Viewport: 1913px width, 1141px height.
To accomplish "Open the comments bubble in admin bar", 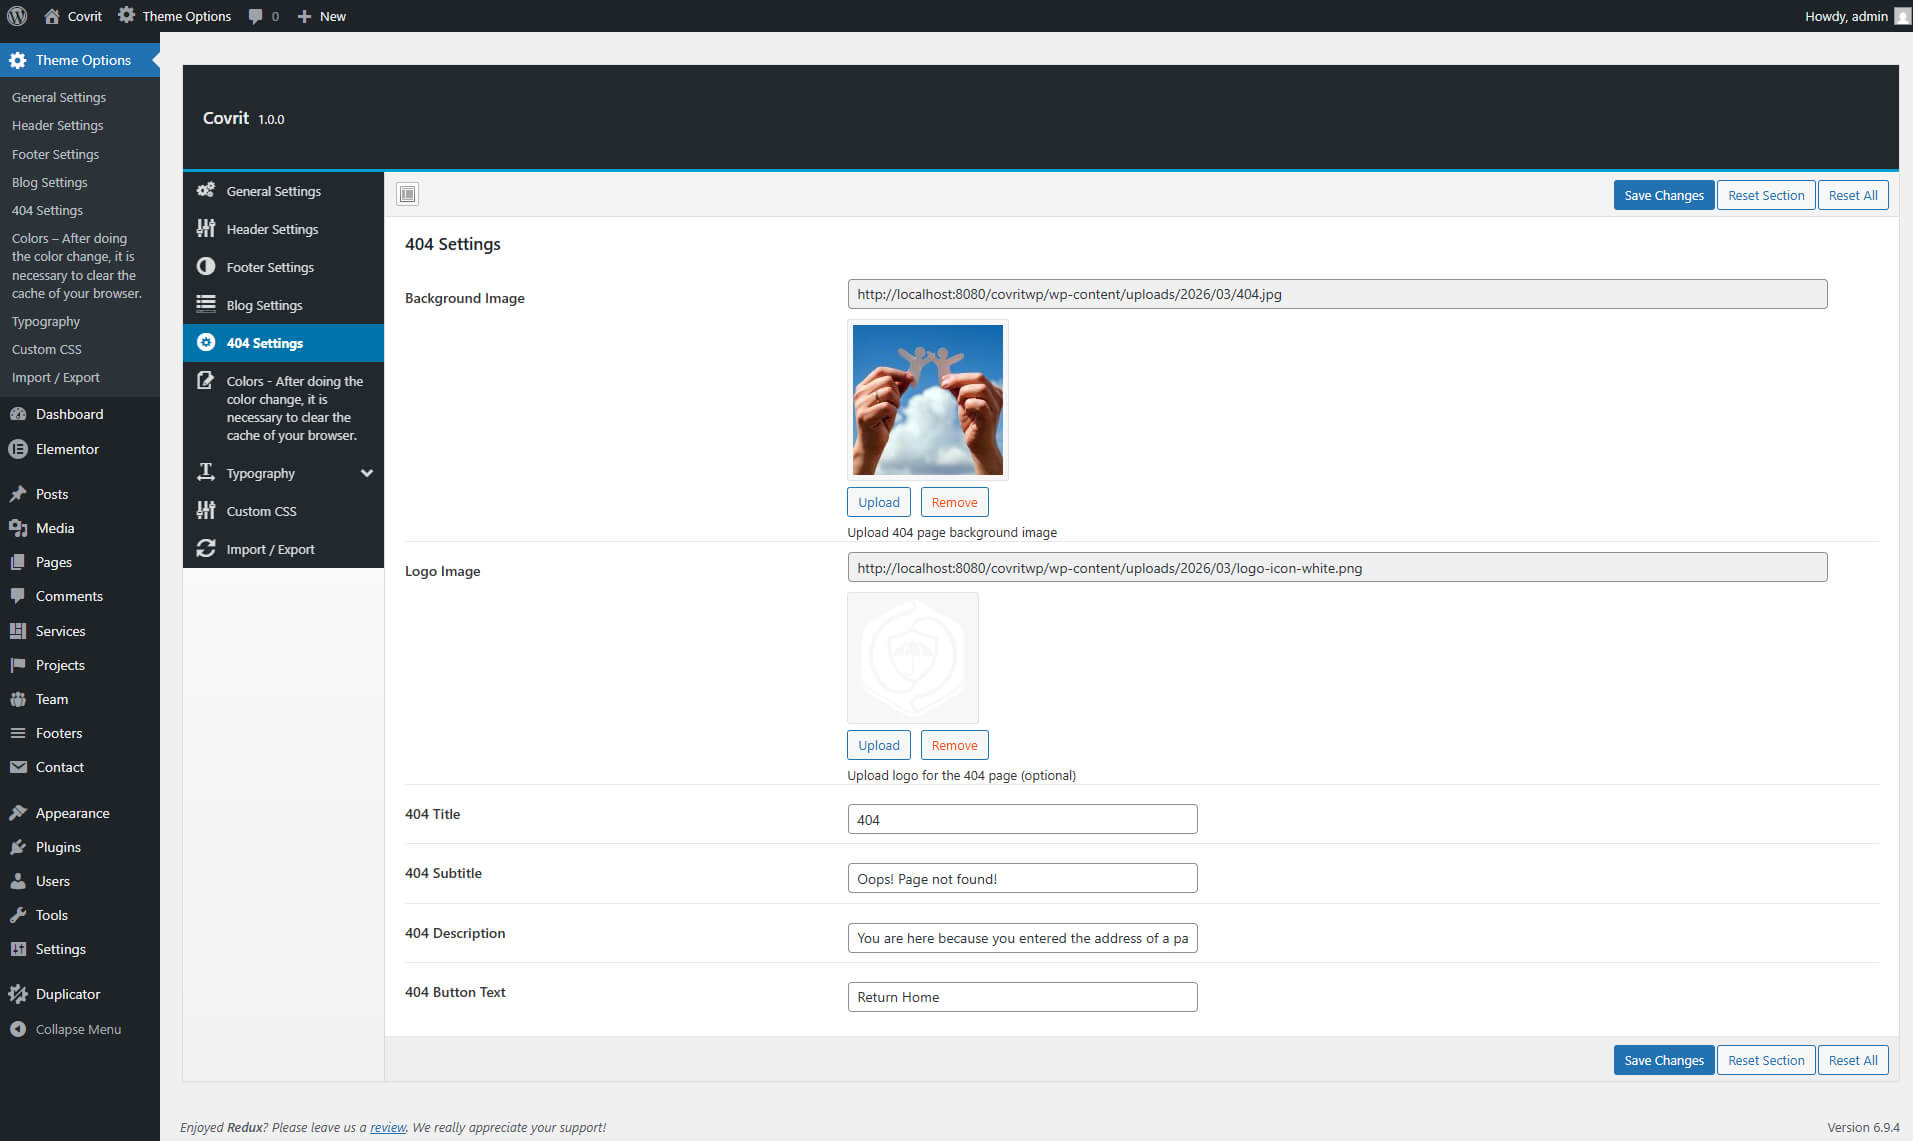I will point(263,16).
